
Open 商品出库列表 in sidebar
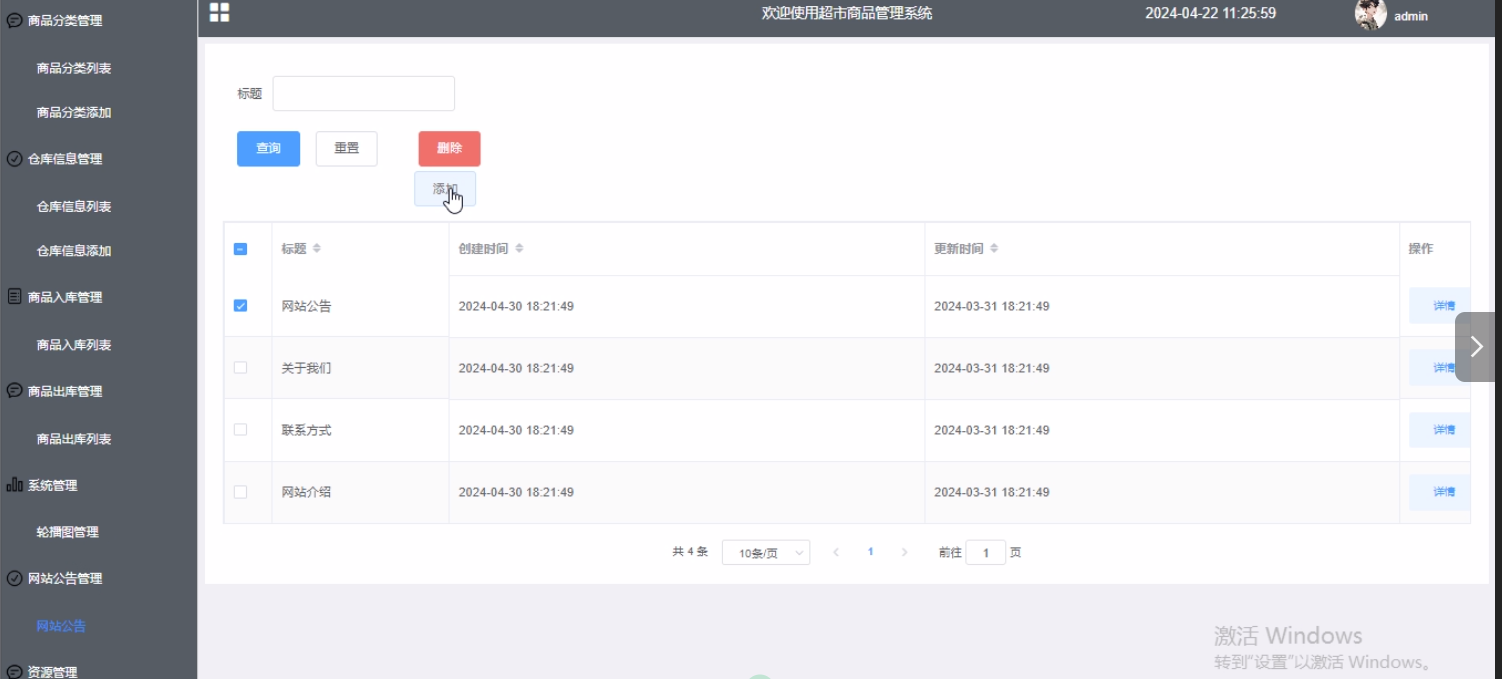[74, 439]
